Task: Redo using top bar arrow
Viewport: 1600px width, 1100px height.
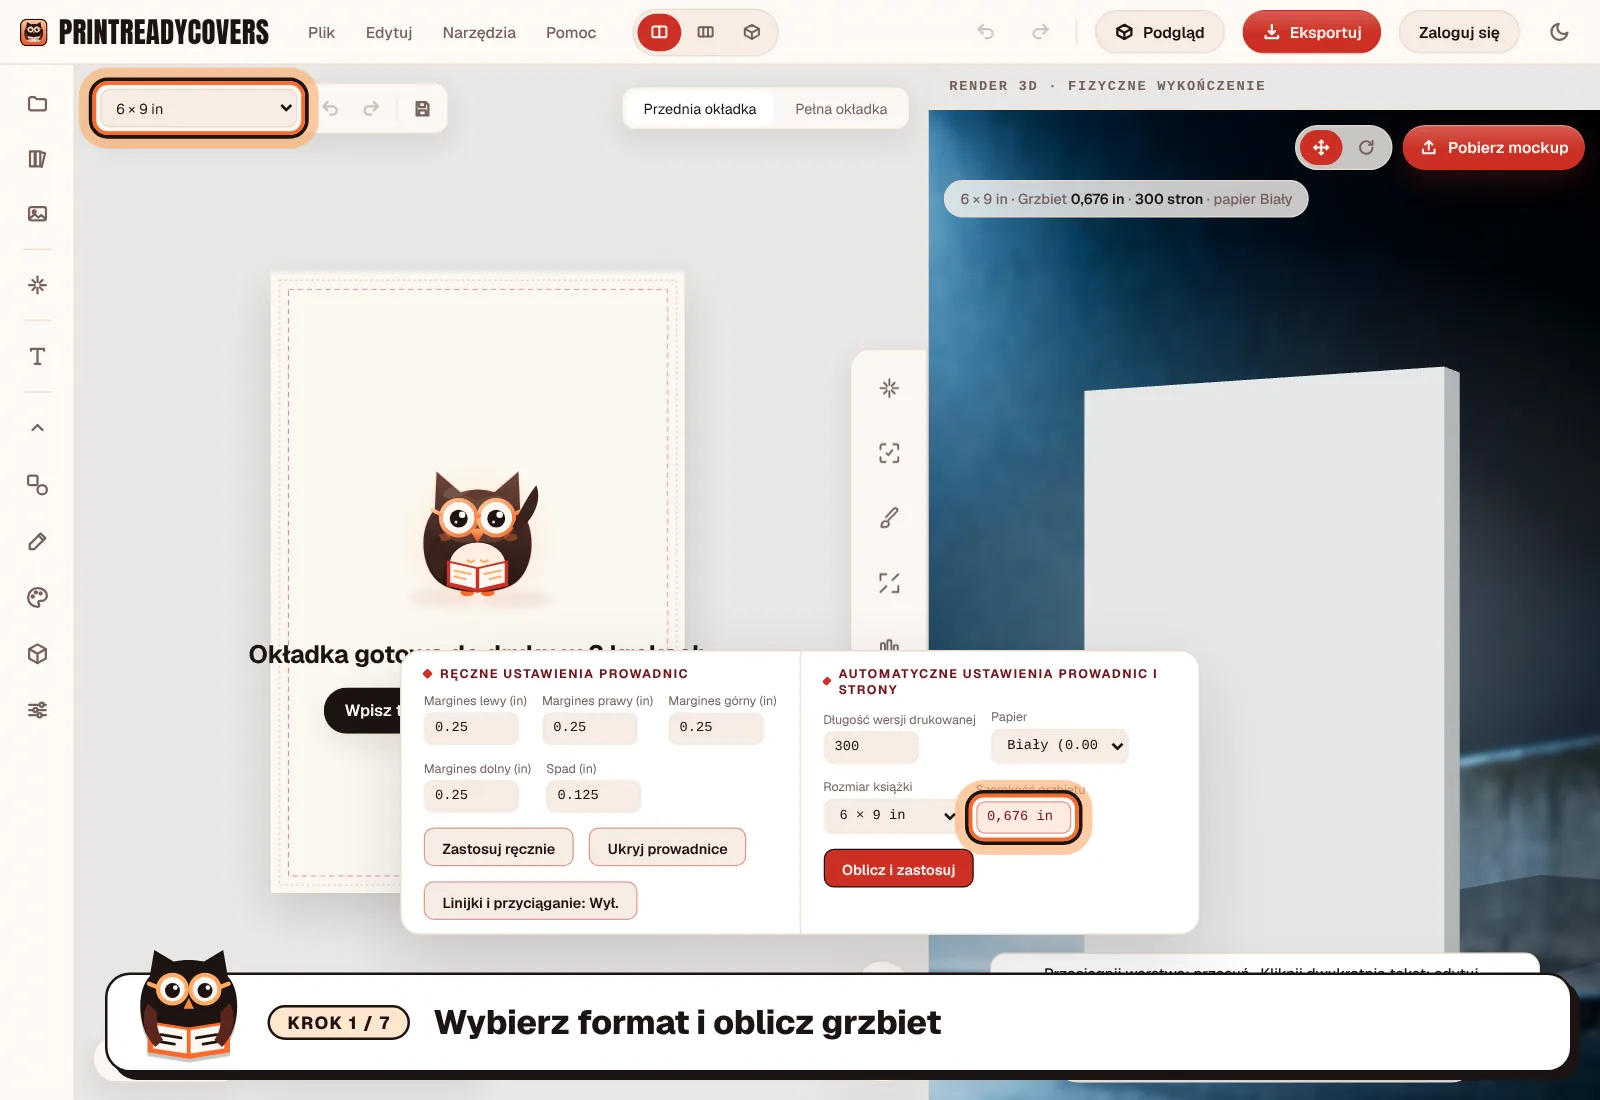Action: tap(1041, 32)
